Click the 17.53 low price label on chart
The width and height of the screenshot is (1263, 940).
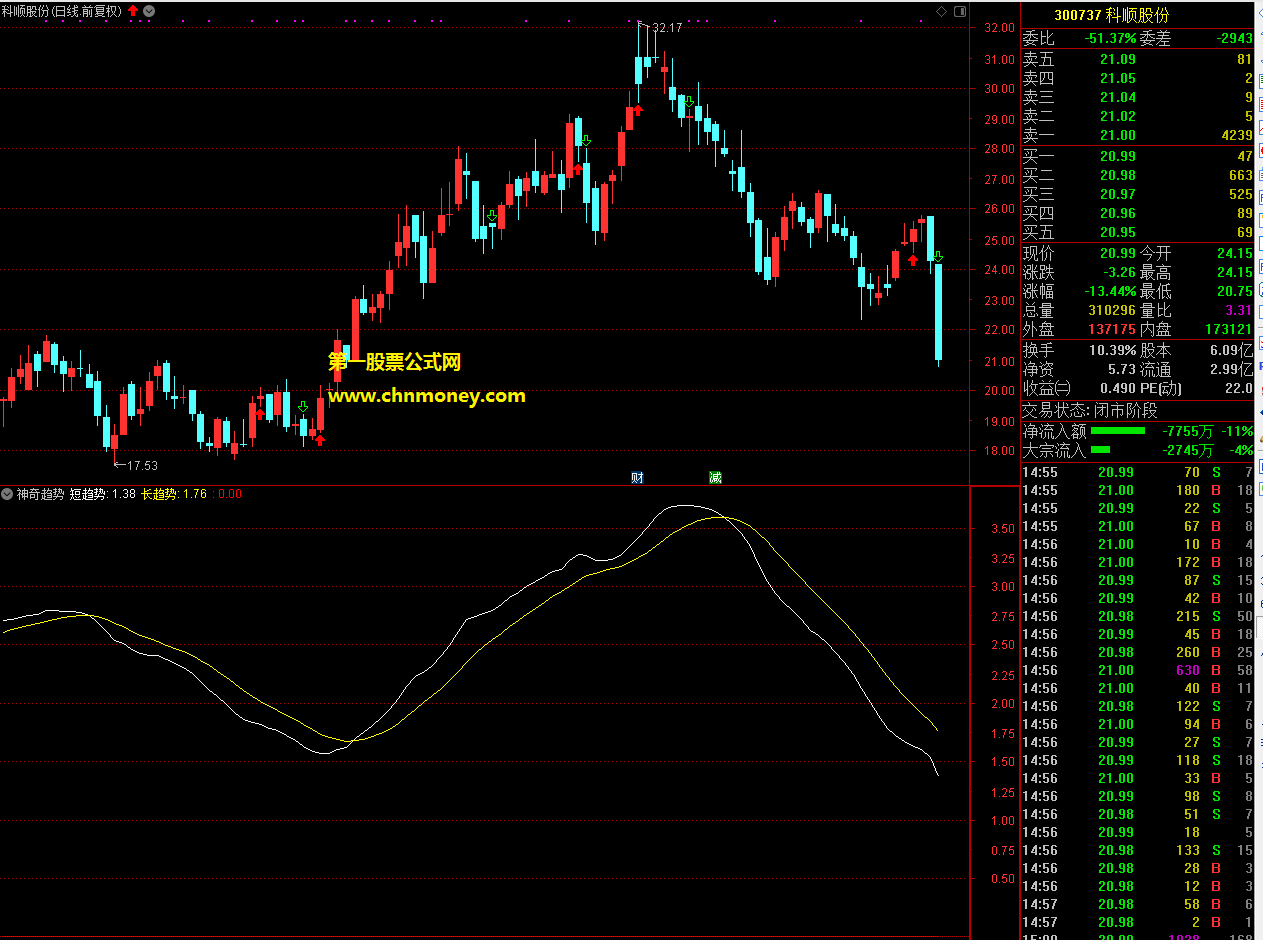(143, 465)
